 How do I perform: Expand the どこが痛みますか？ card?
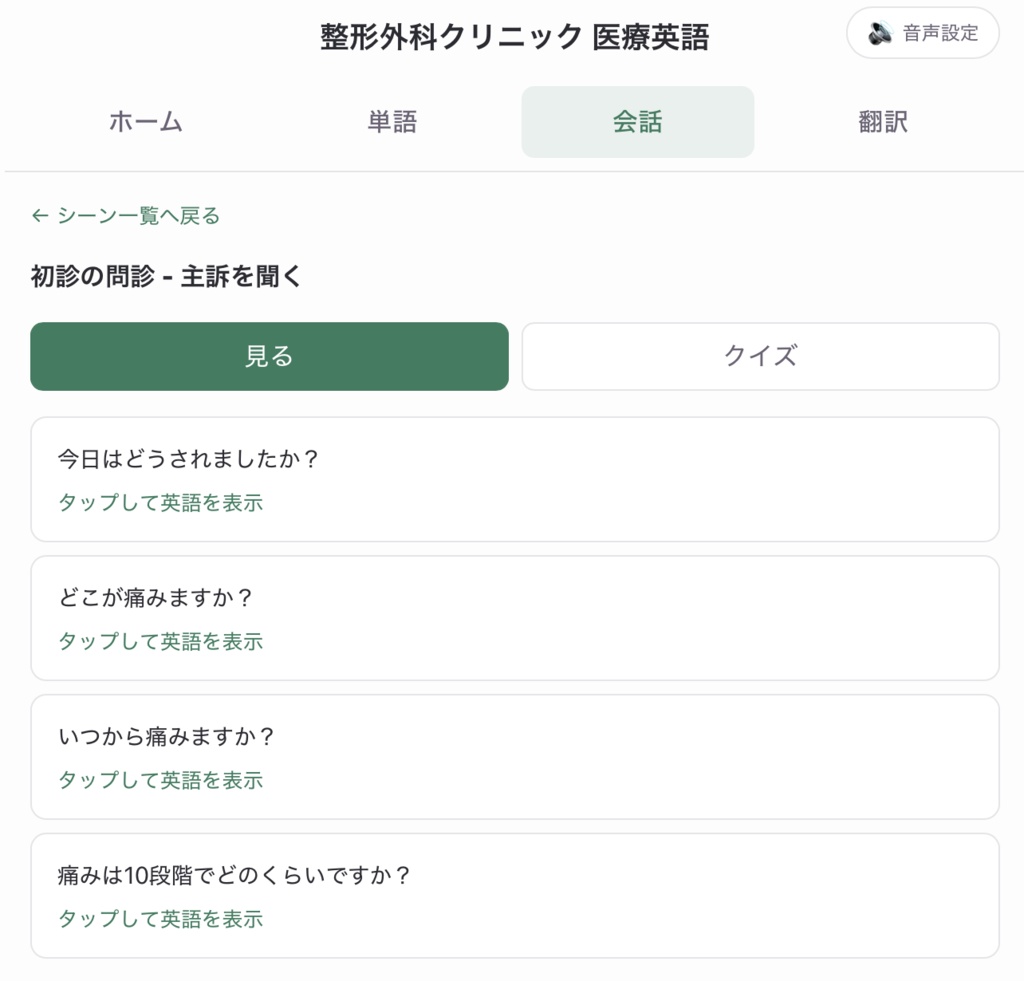pos(515,618)
